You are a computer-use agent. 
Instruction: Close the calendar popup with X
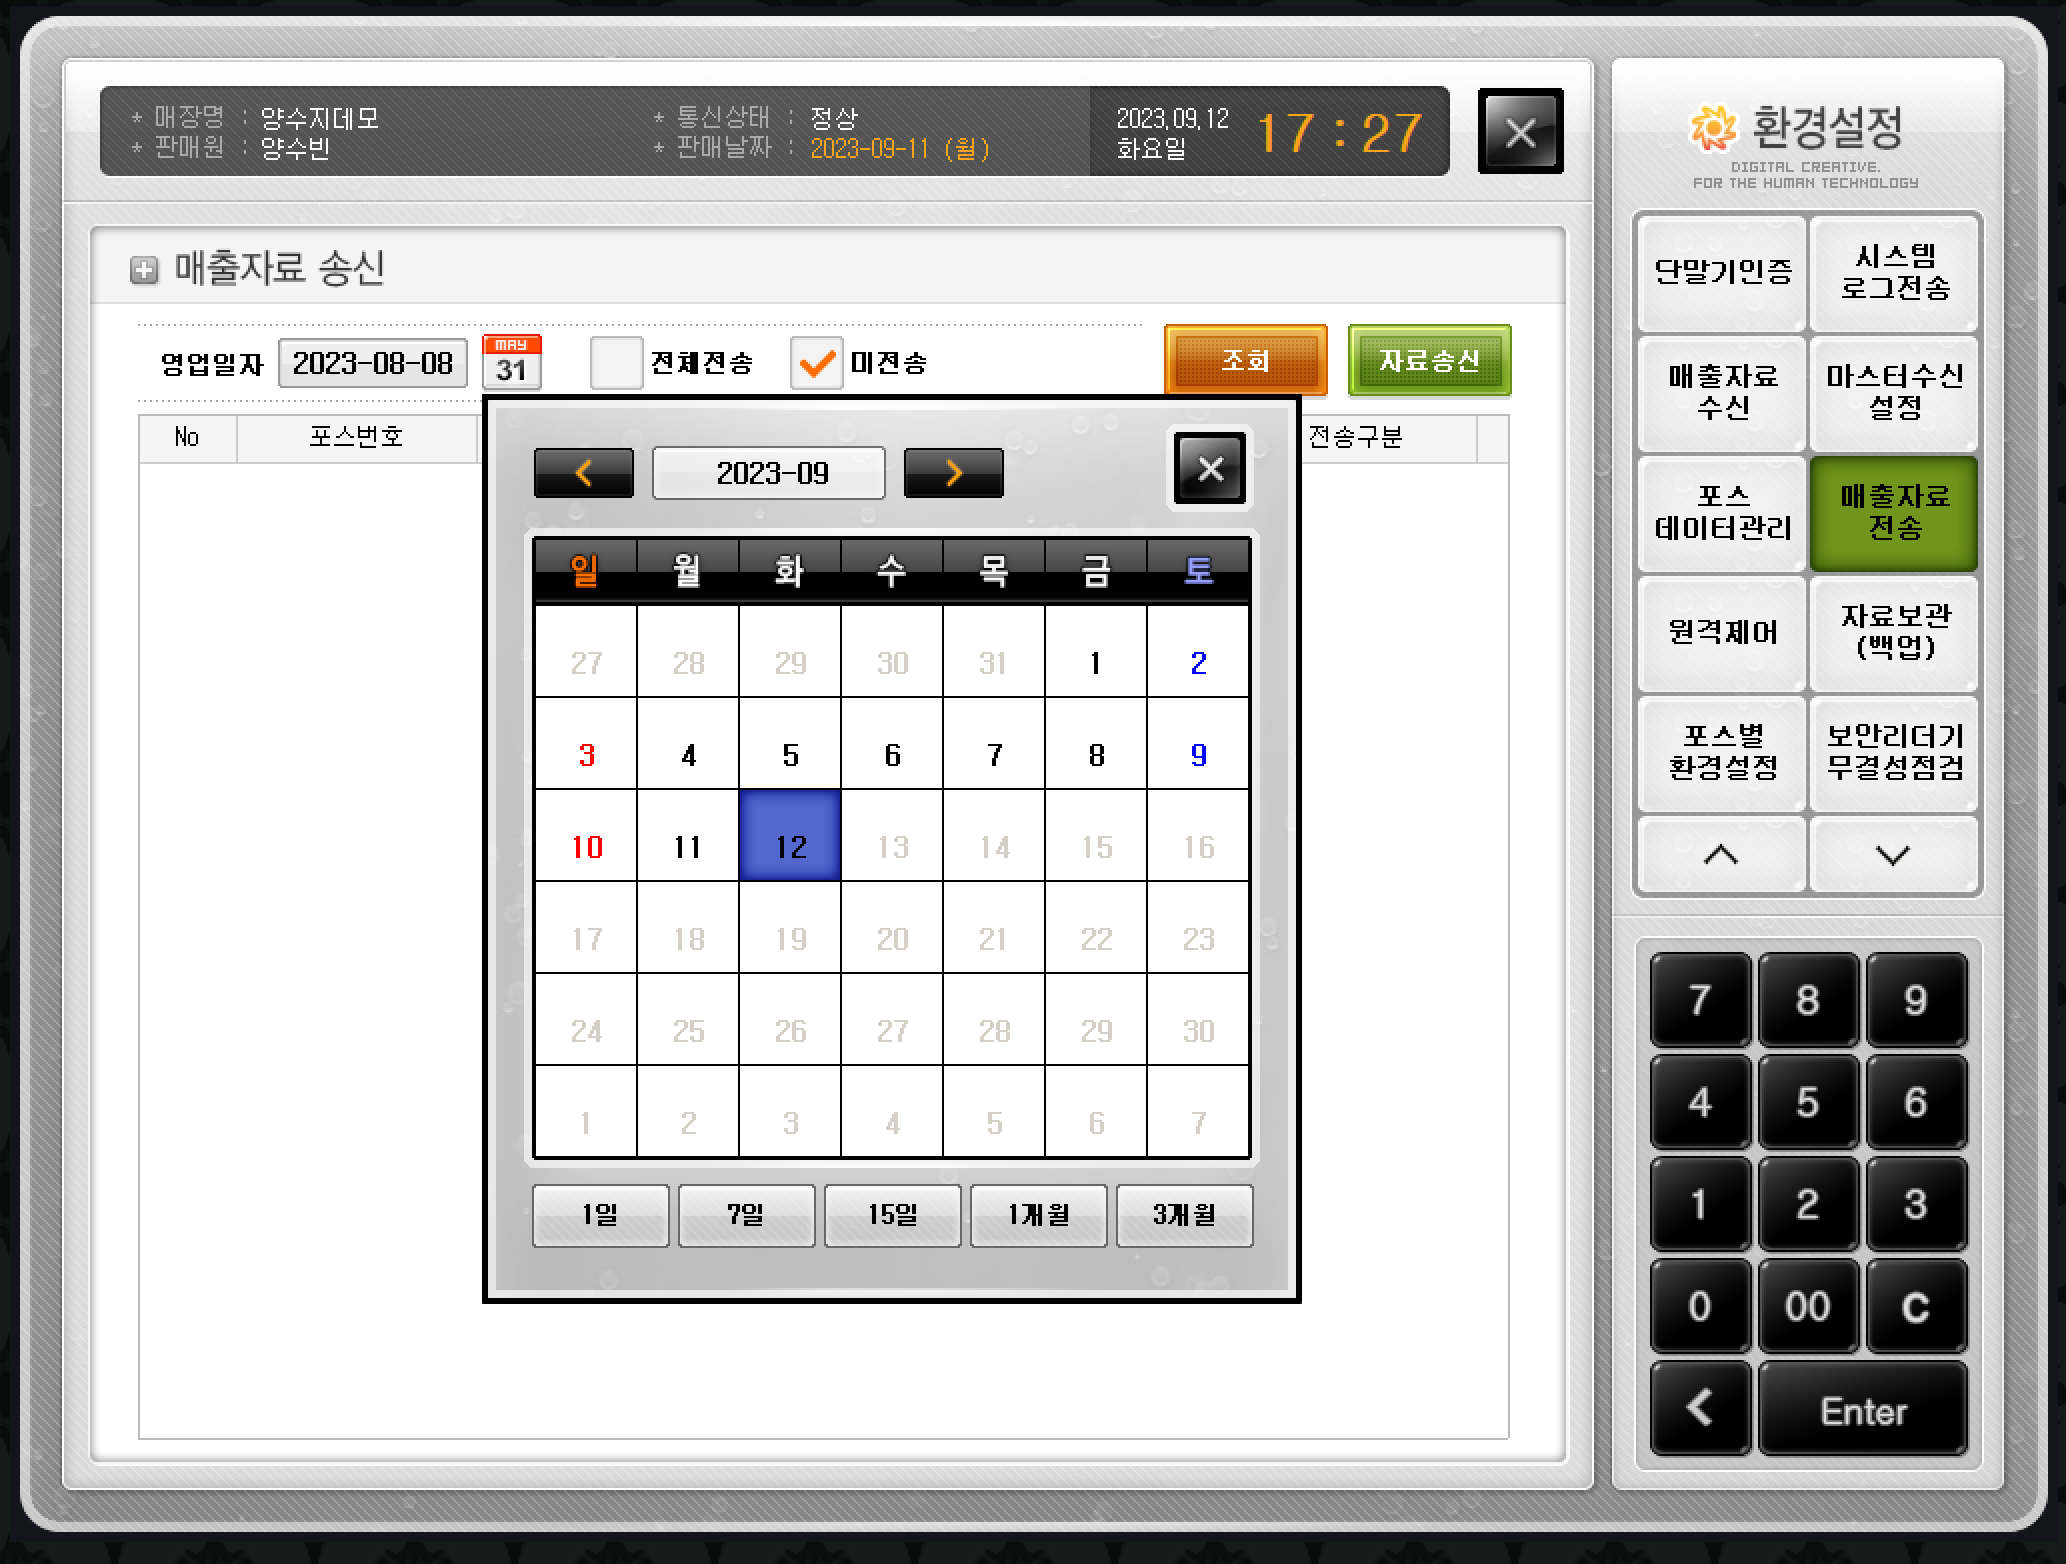tap(1210, 469)
